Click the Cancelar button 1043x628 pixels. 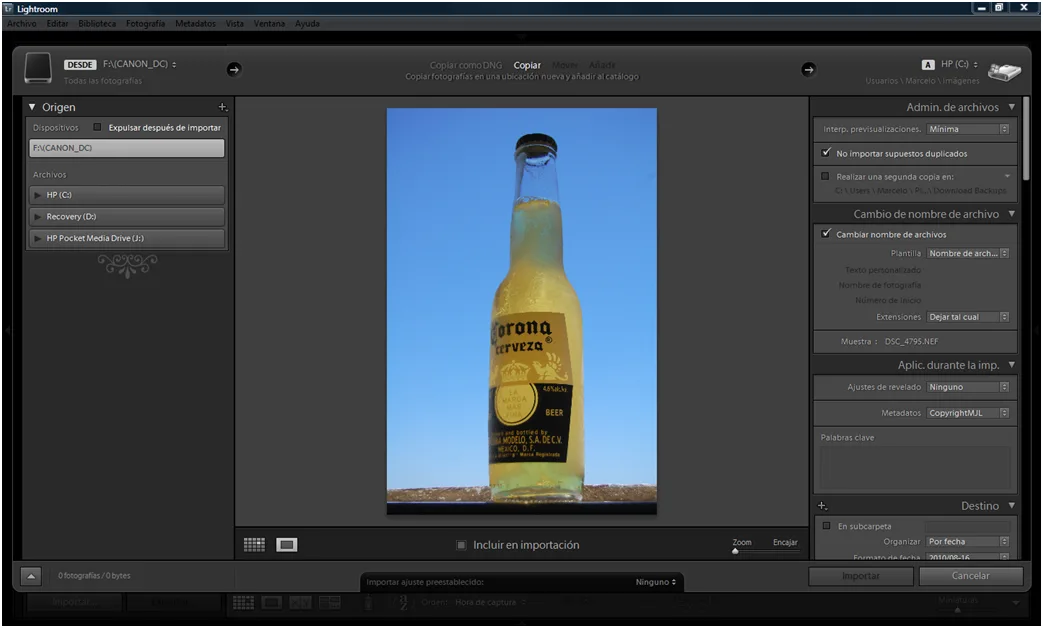click(x=969, y=576)
